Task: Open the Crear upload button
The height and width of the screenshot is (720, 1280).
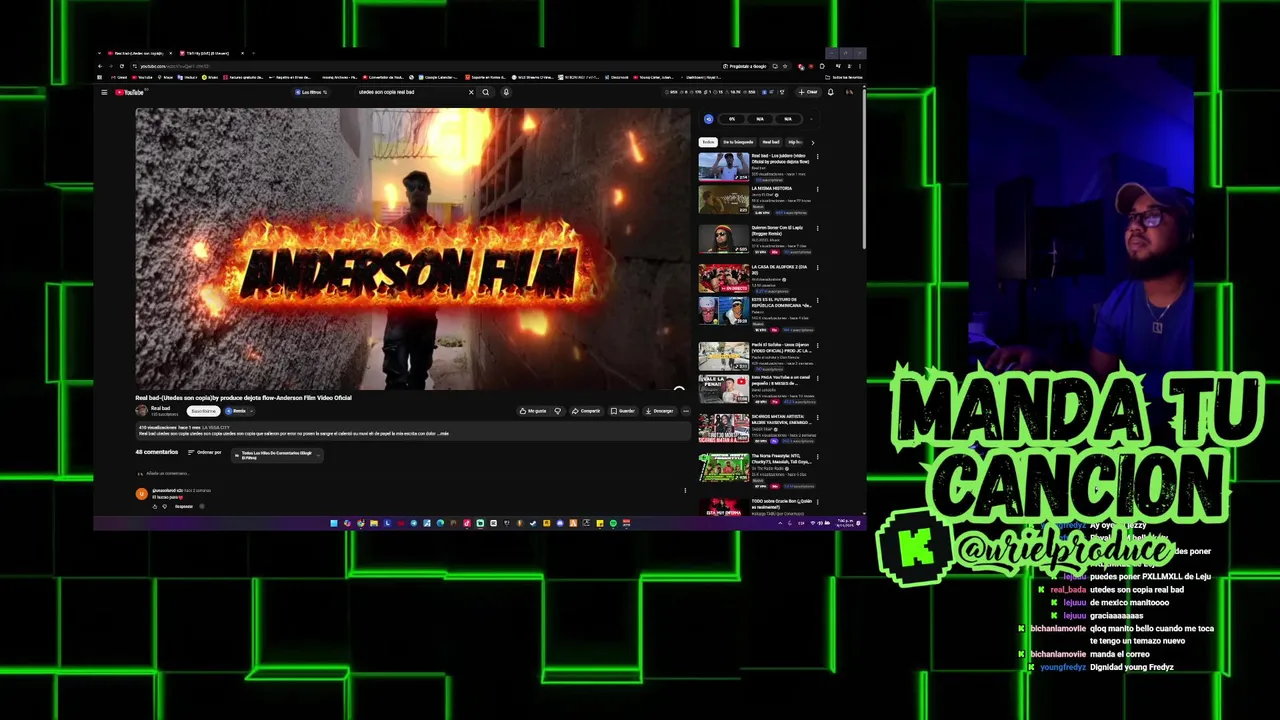Action: coord(808,92)
